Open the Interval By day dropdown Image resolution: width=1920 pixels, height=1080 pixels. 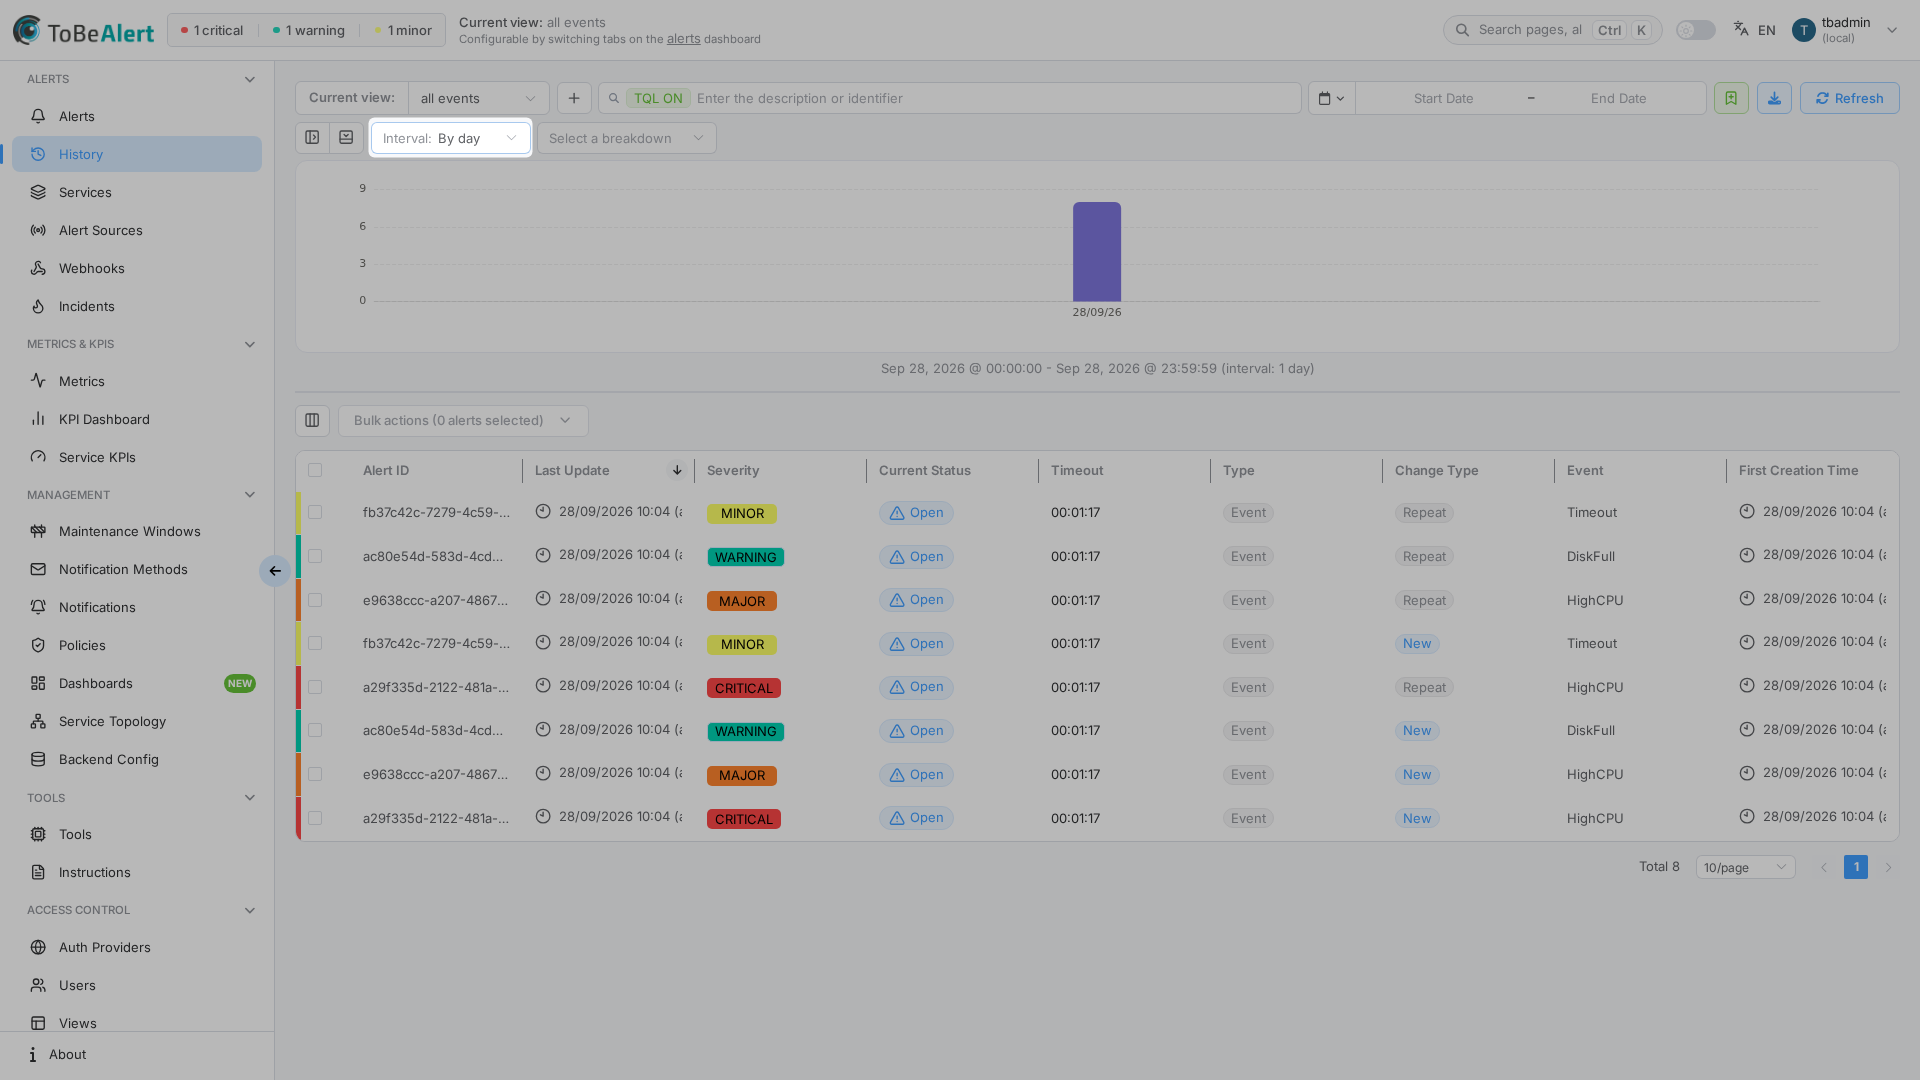point(450,138)
